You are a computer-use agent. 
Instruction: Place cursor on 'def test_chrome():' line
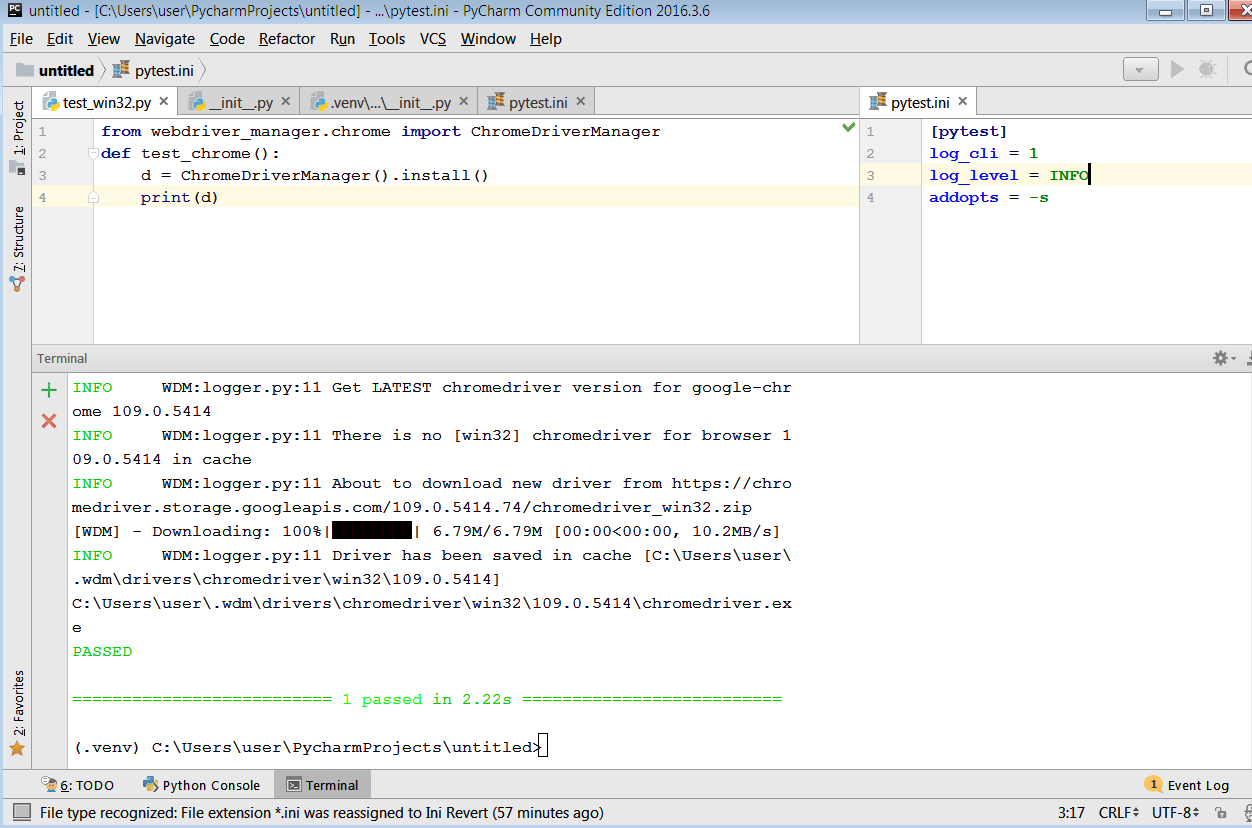click(190, 153)
